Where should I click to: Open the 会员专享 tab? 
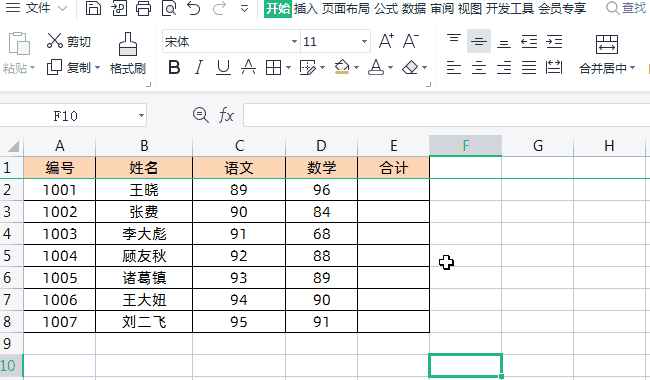562,8
